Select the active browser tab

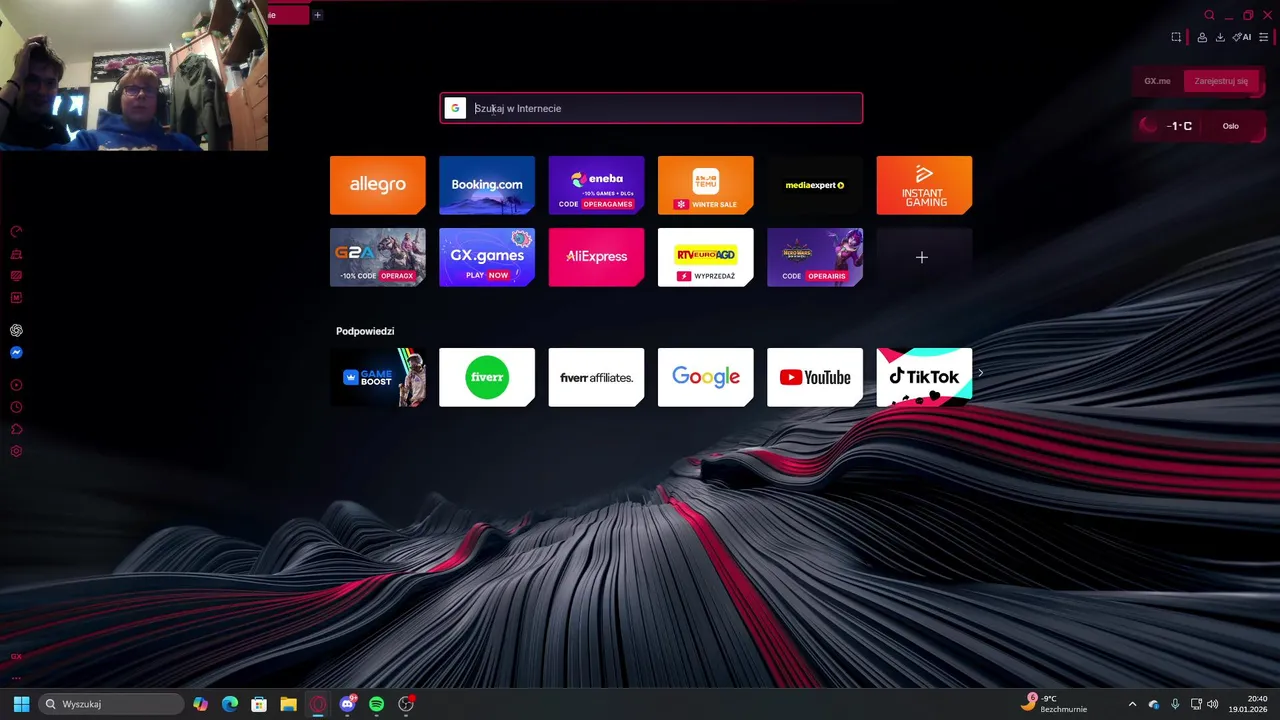(x=288, y=15)
